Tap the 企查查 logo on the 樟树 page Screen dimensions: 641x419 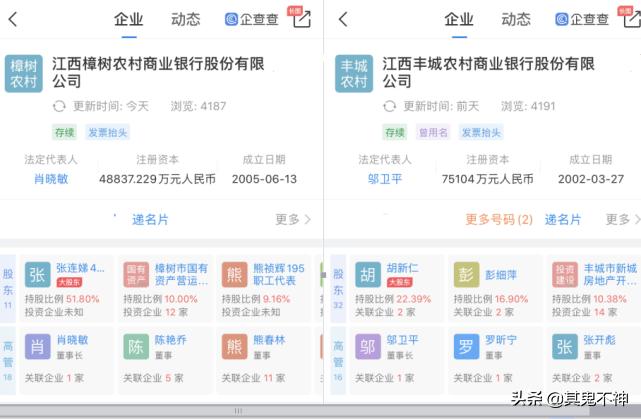pos(251,19)
